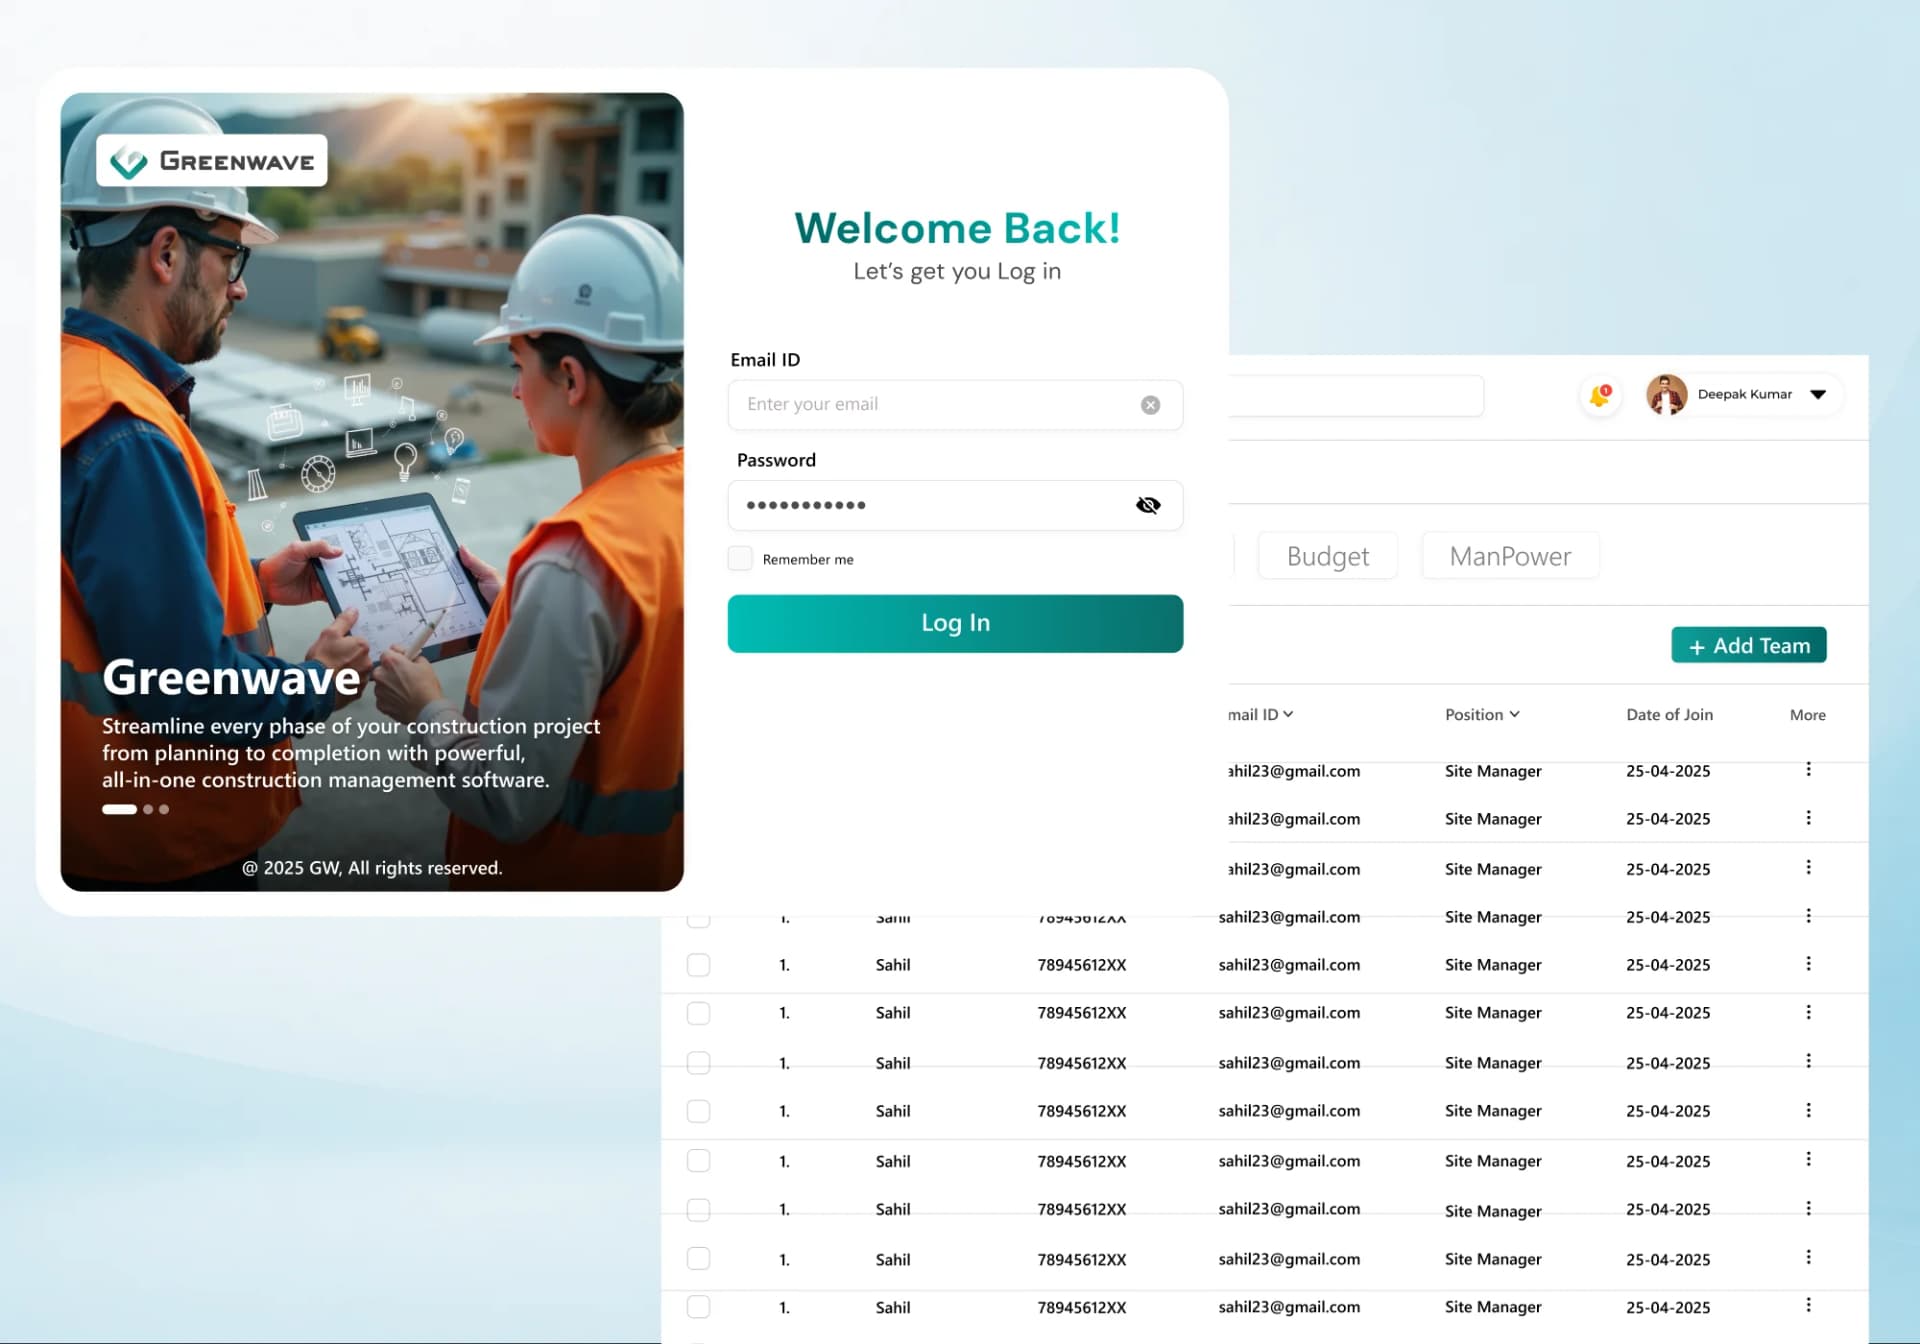
Task: Click Deepak Kumar's profile avatar
Action: pyautogui.click(x=1666, y=395)
